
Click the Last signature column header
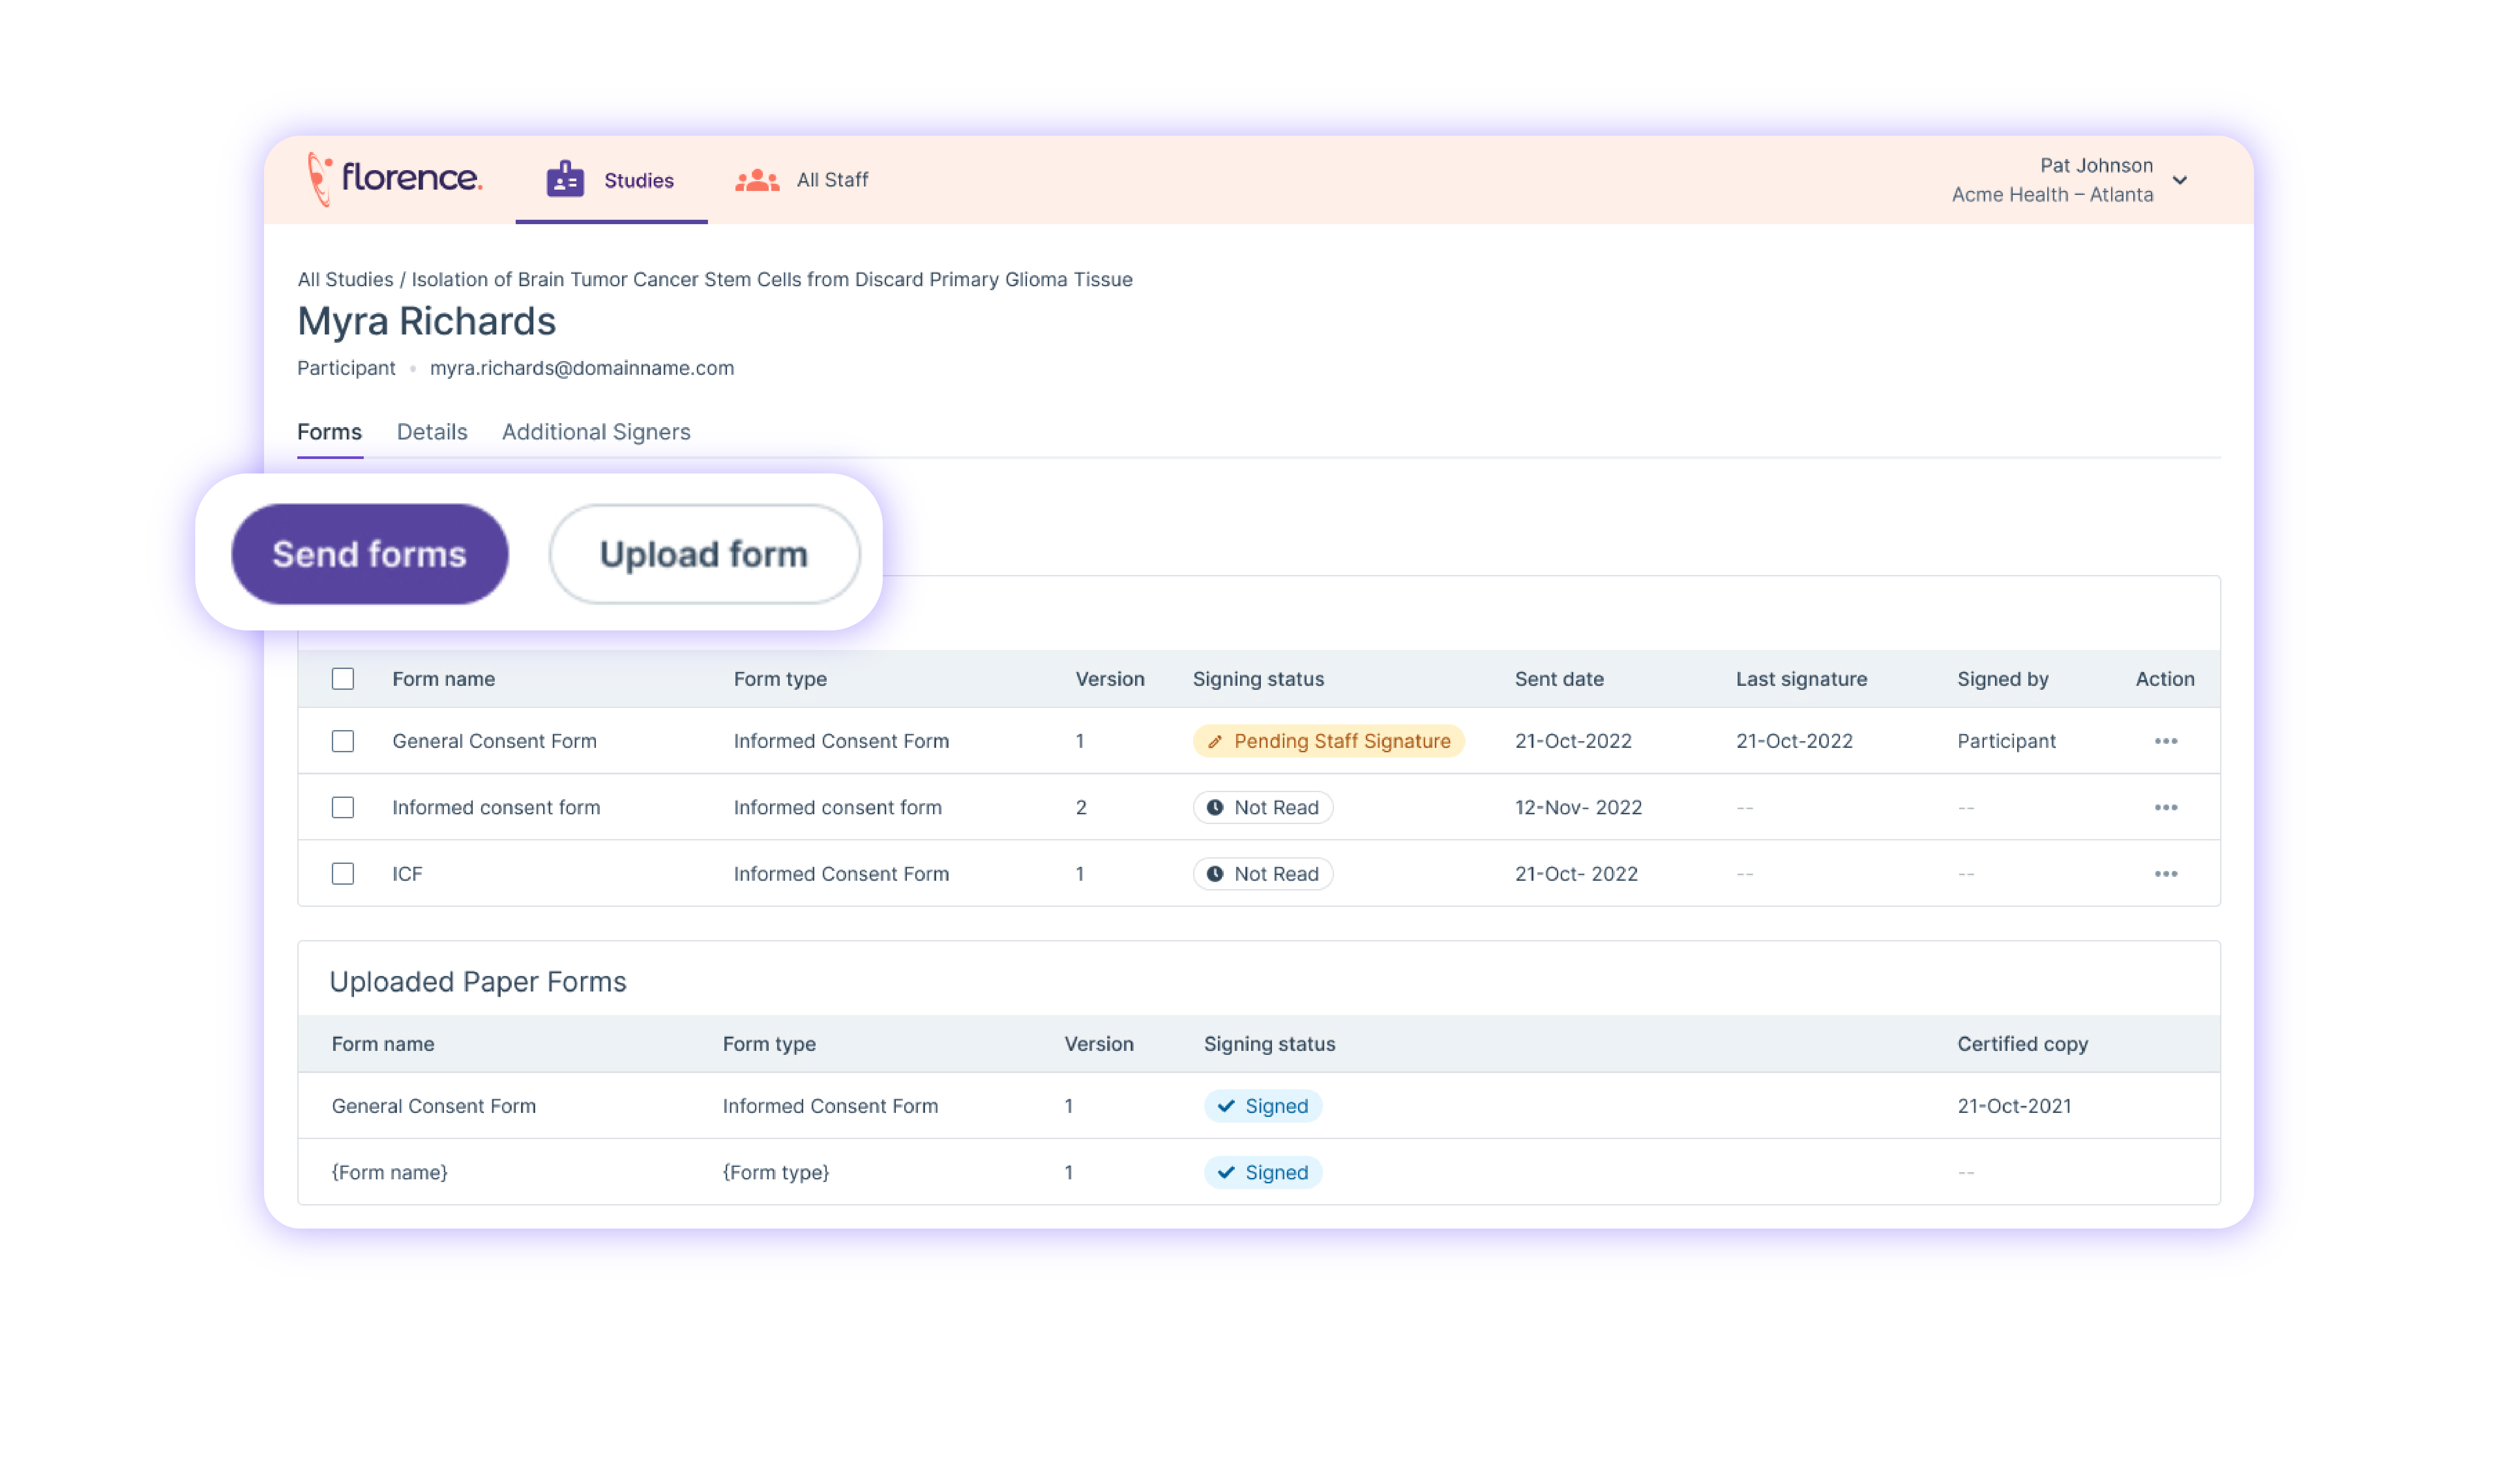click(1801, 679)
